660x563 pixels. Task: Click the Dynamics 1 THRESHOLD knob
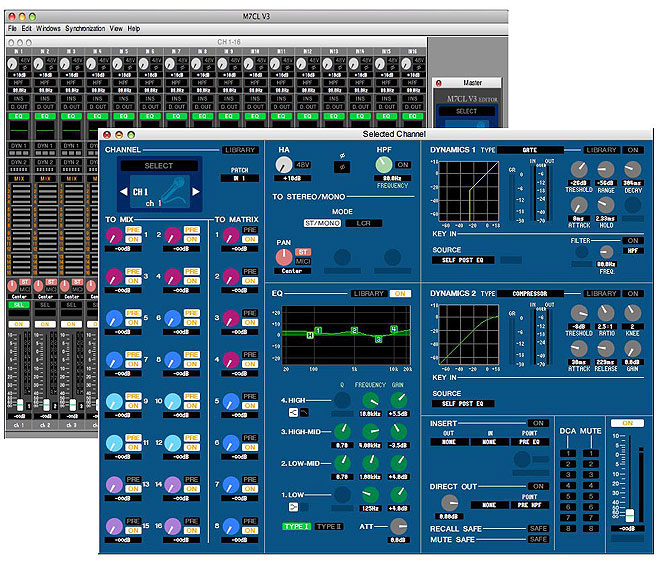click(579, 169)
